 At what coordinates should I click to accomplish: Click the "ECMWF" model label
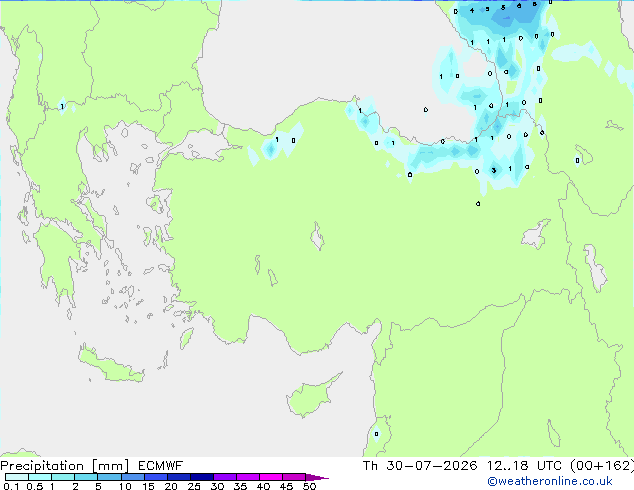point(161,466)
